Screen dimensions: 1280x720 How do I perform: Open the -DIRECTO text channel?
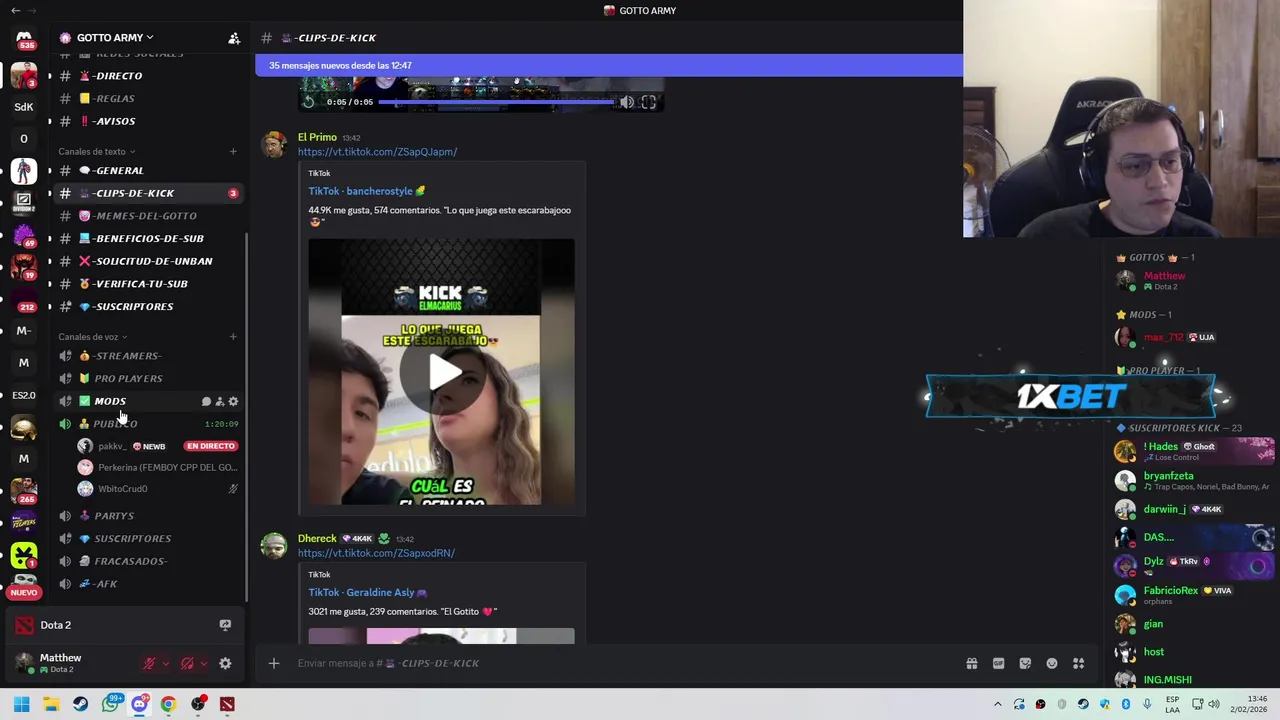point(147,76)
